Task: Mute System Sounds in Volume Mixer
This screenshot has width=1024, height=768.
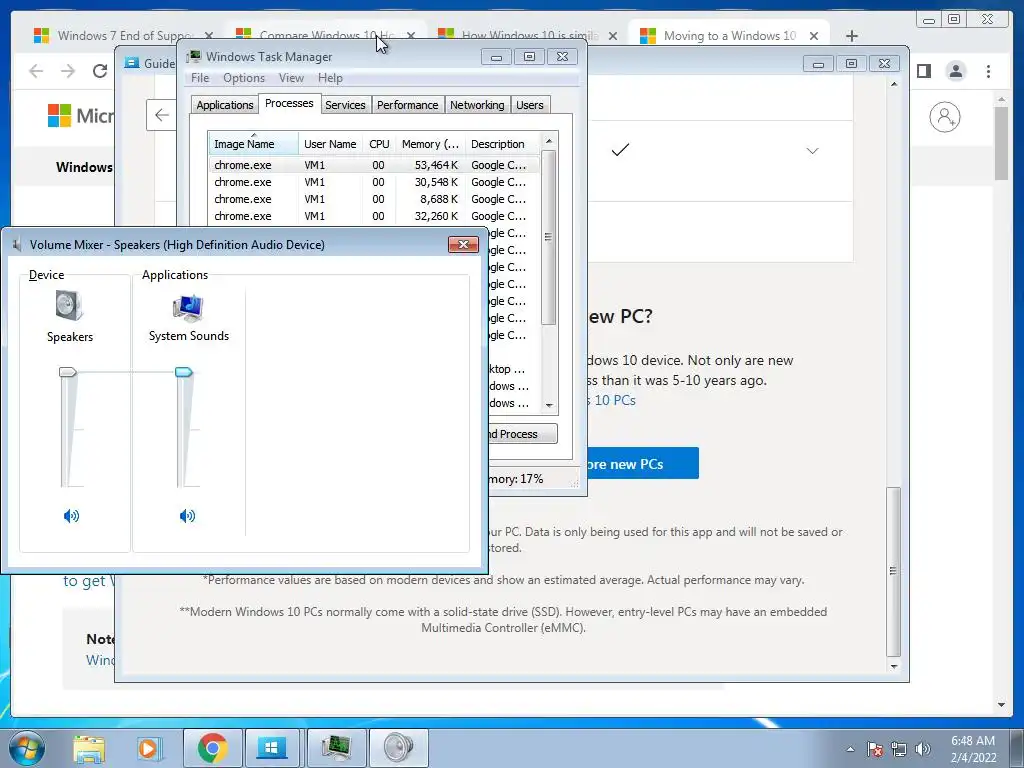Action: [x=187, y=516]
